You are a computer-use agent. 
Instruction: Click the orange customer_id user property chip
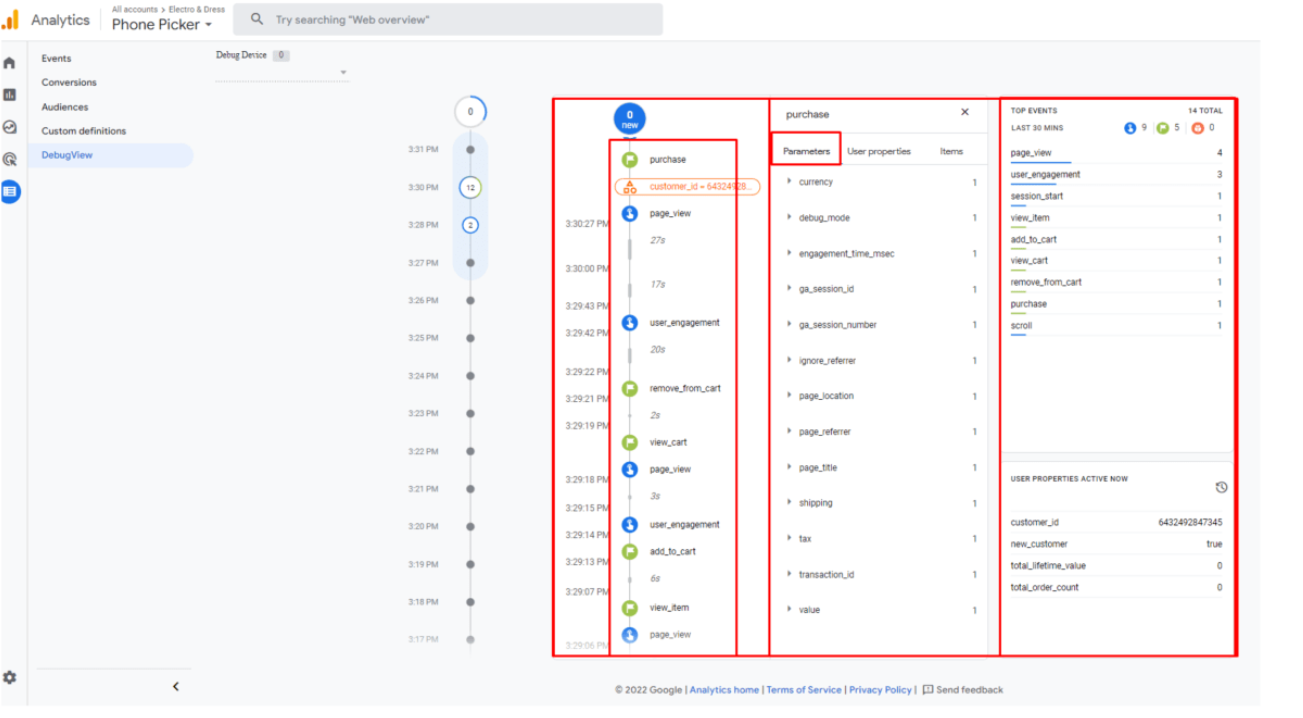point(687,187)
